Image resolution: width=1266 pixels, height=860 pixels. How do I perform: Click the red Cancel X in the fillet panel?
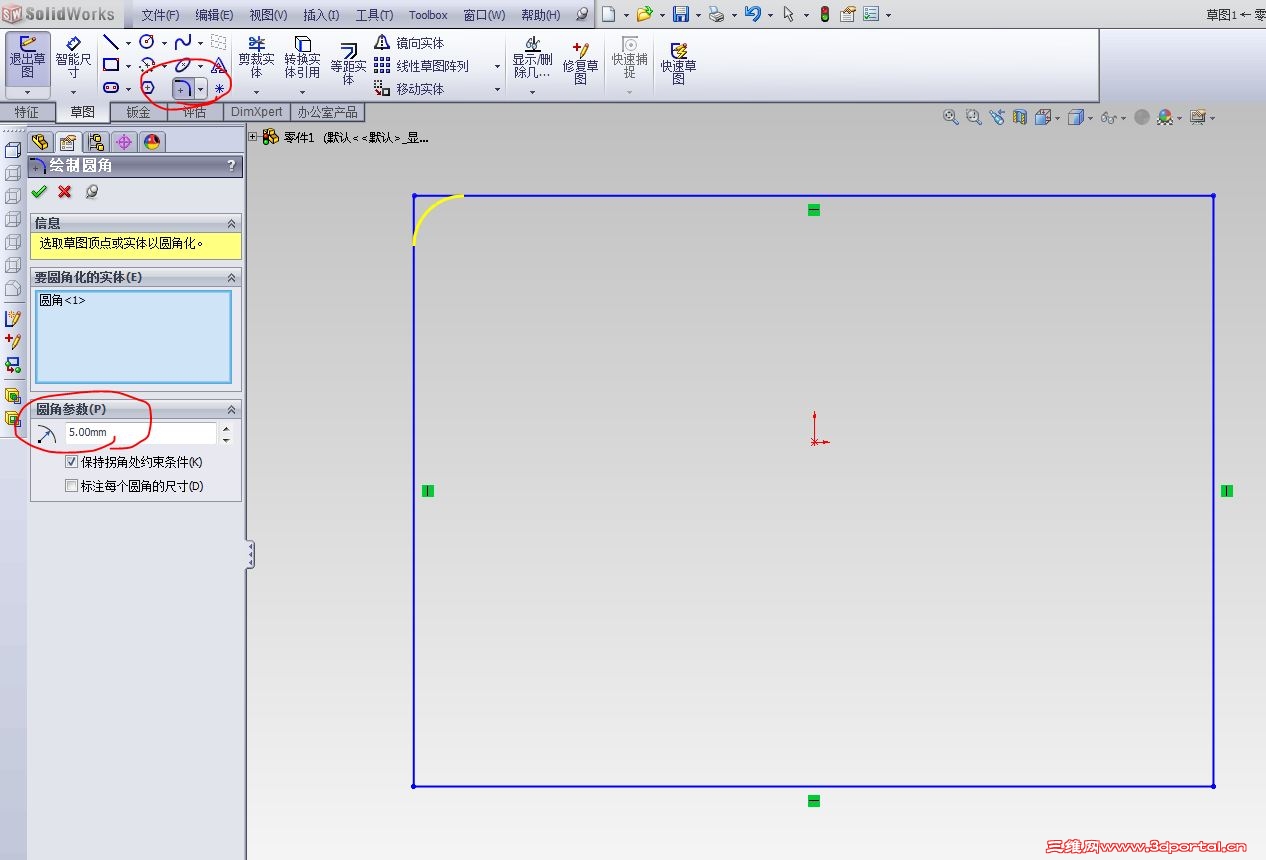coord(65,192)
